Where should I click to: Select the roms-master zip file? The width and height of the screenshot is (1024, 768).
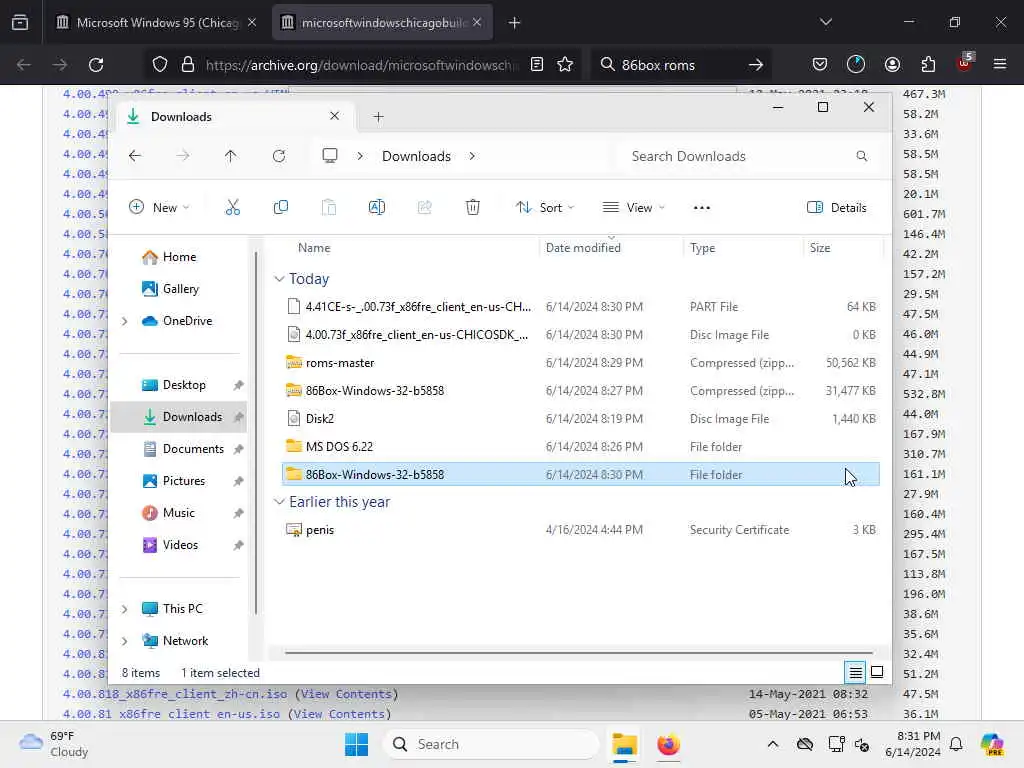coord(581,362)
